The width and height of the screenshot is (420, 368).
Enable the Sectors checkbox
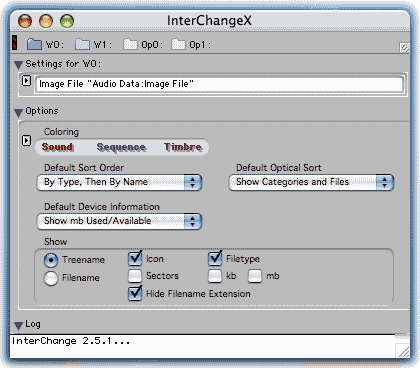tap(135, 276)
